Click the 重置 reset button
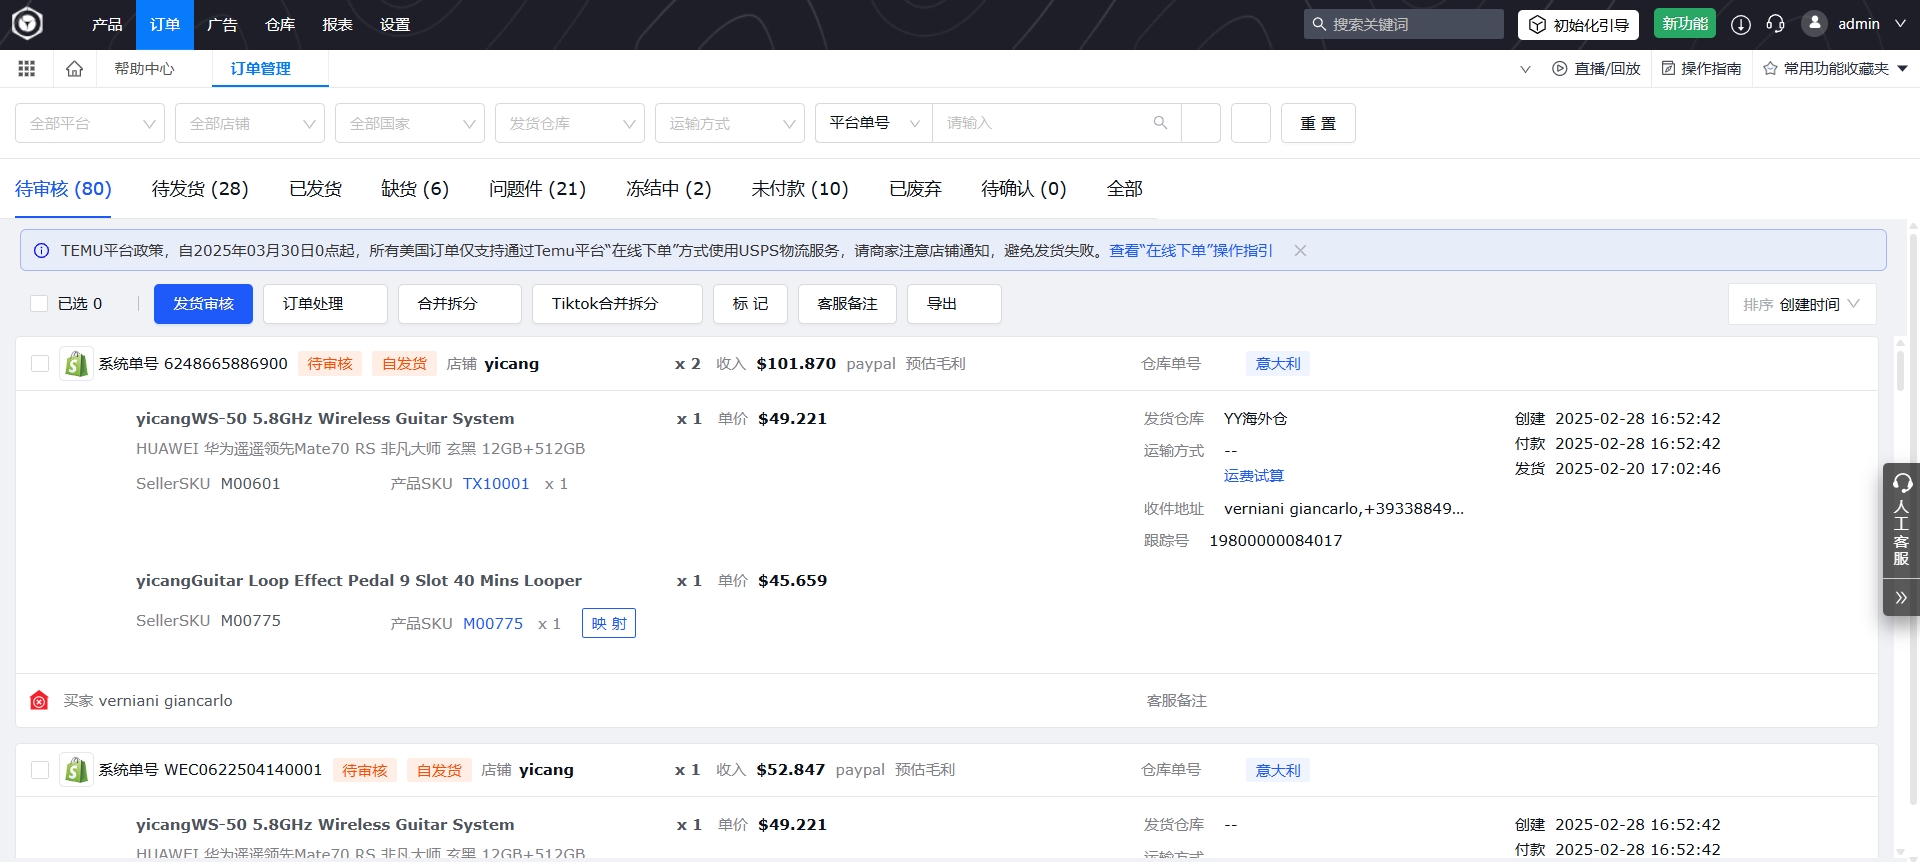 coord(1318,123)
